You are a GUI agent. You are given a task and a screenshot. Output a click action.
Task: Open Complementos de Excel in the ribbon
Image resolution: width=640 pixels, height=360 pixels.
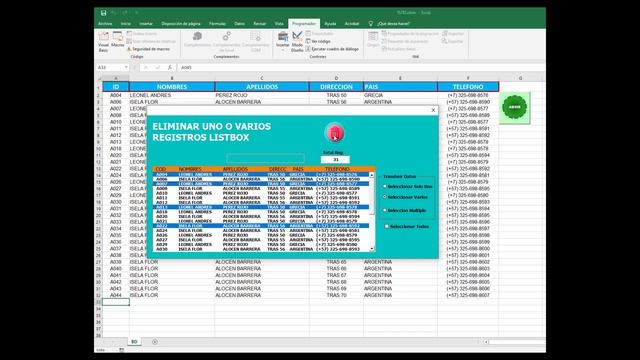tap(227, 42)
